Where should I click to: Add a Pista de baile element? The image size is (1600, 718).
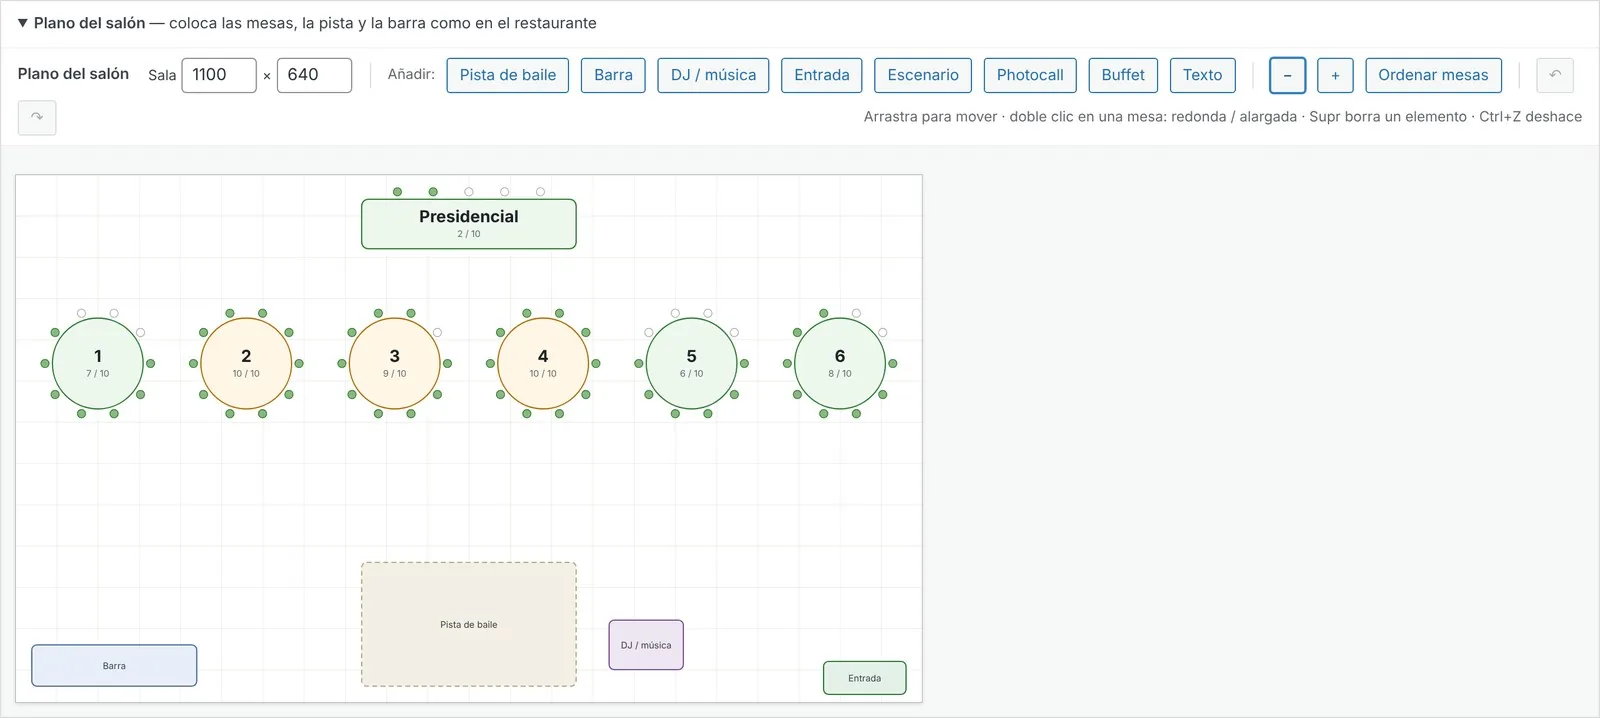coord(508,75)
